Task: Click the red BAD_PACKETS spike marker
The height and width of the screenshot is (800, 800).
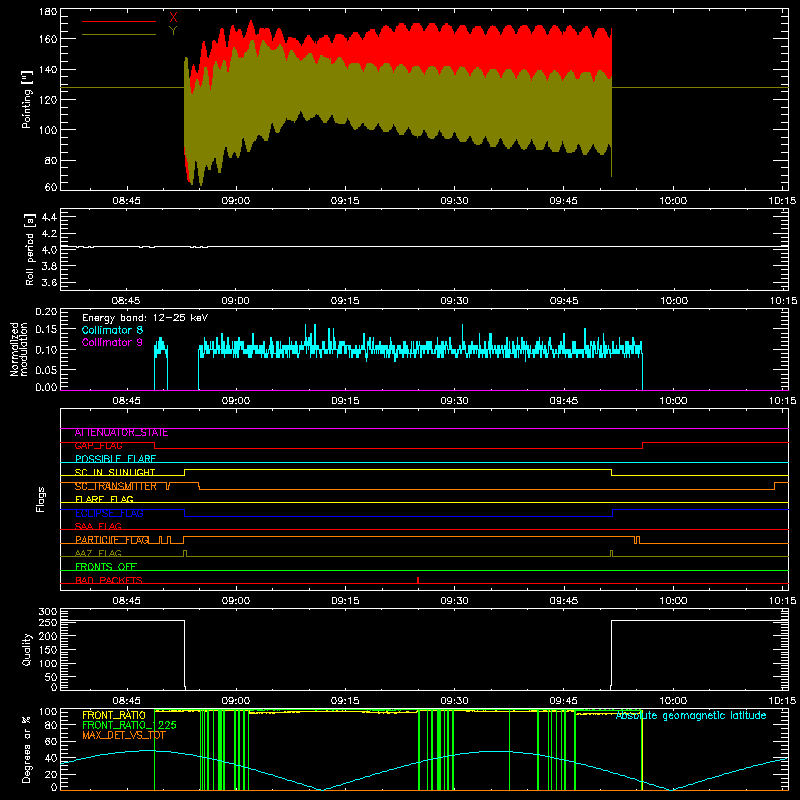Action: [x=418, y=580]
